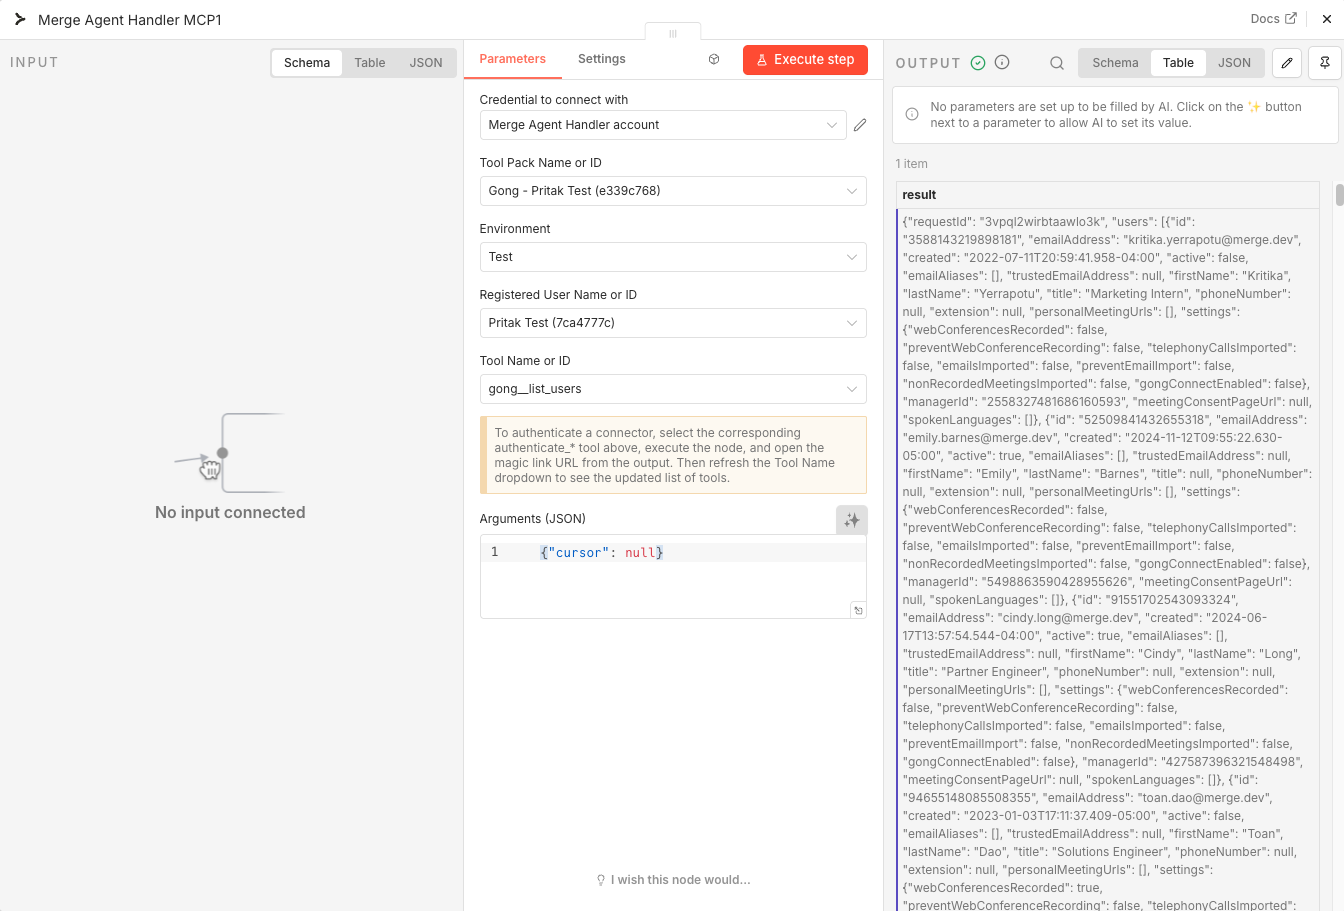
Task: Click the '1 item' count label
Action: click(912, 164)
